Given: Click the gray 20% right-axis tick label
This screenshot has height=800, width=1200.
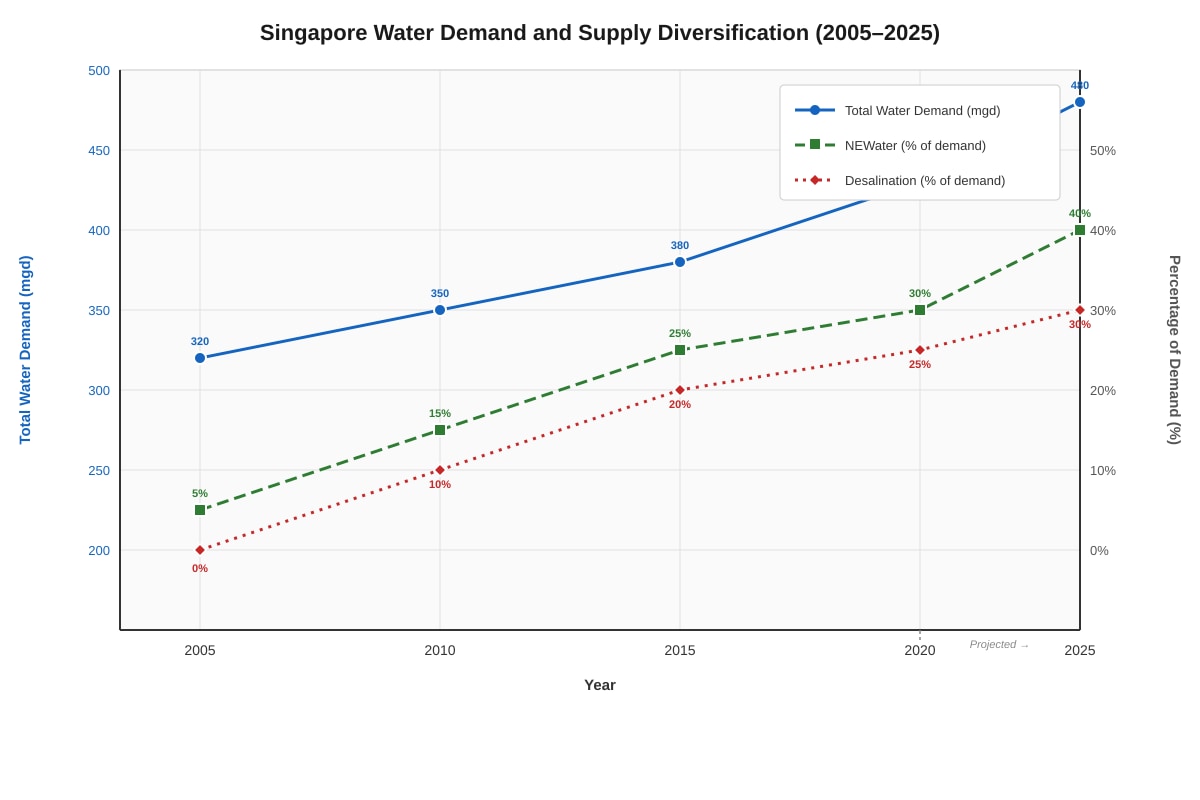Looking at the screenshot, I should coord(1103,390).
